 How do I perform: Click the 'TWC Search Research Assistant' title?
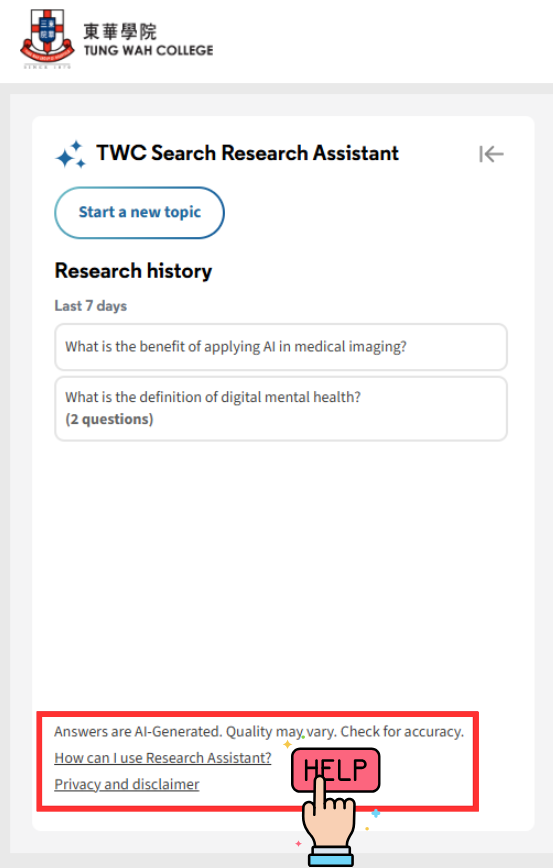point(247,153)
